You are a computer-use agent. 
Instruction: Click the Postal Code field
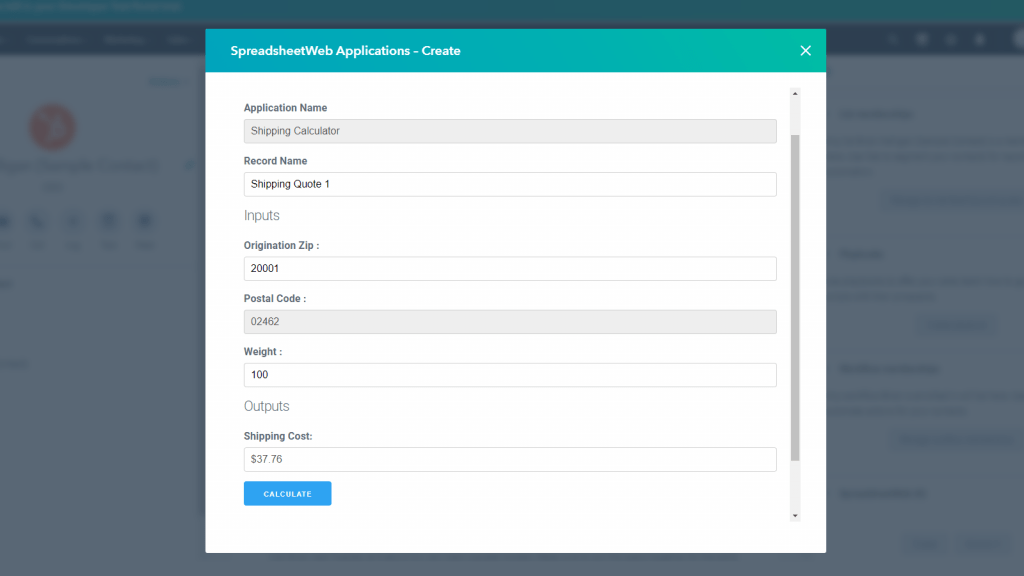point(510,322)
